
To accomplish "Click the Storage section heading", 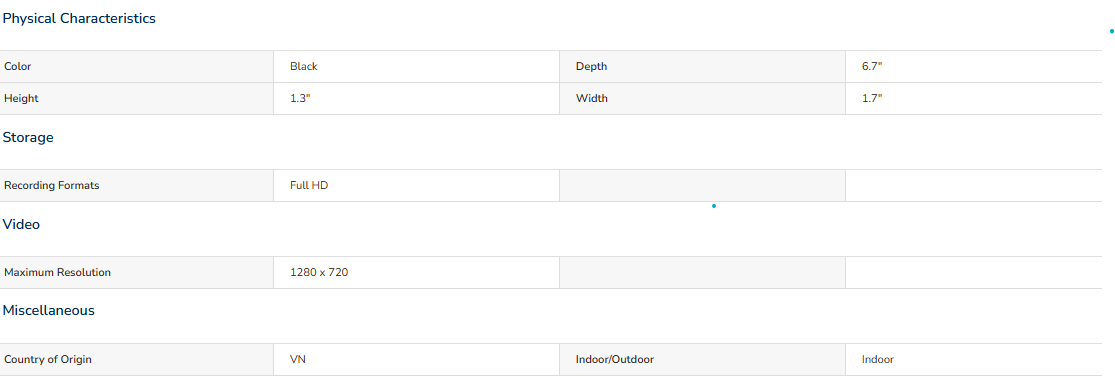I will pyautogui.click(x=28, y=138).
